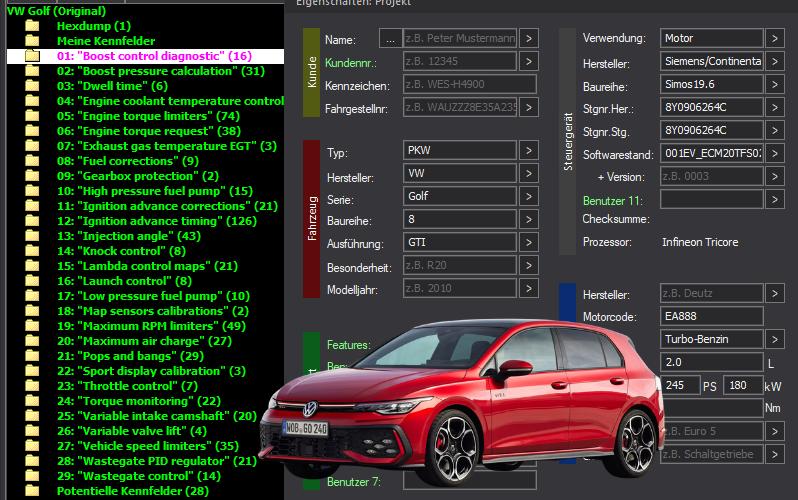Click the 2.0 L displacement field
Screen dimensions: 798x500
tap(711, 362)
